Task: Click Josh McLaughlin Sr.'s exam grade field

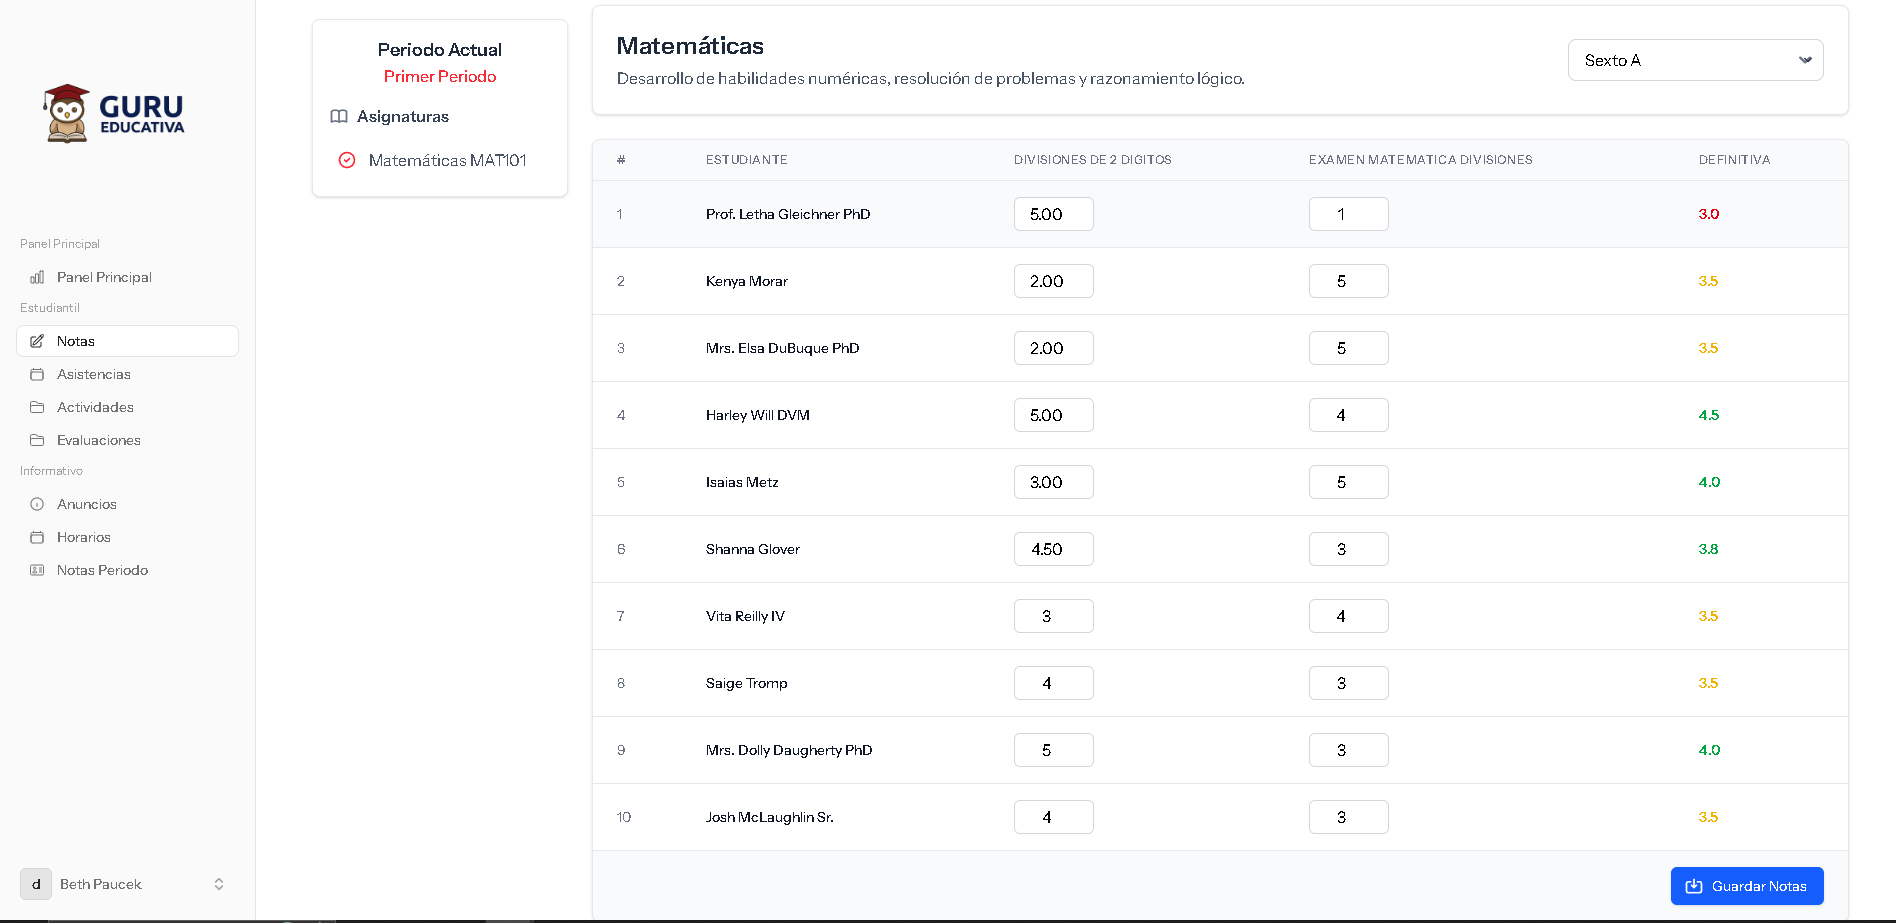Action: pyautogui.click(x=1348, y=817)
